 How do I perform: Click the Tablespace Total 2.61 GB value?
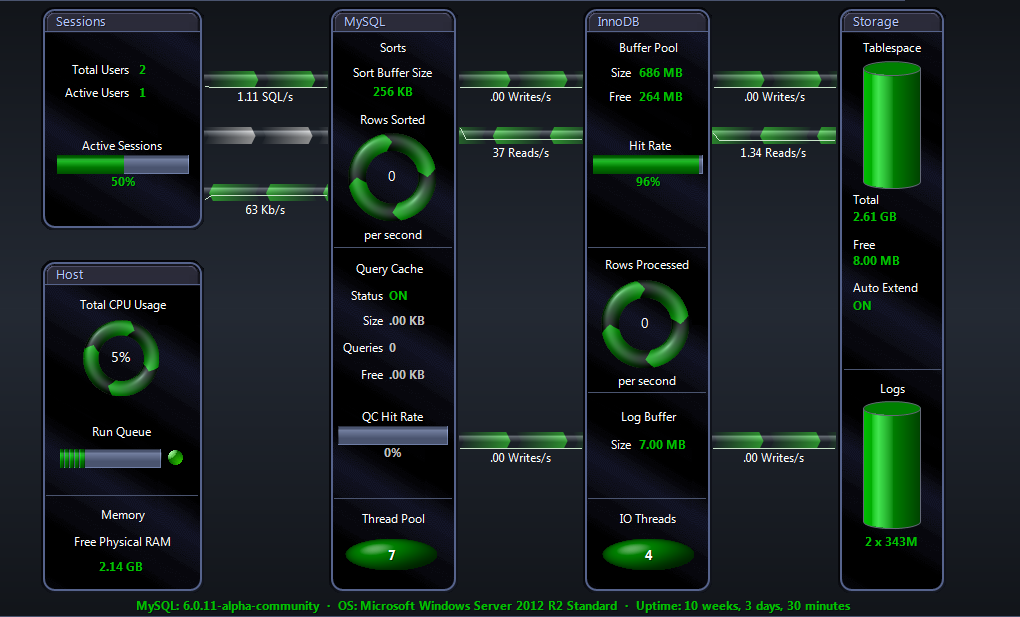point(875,217)
